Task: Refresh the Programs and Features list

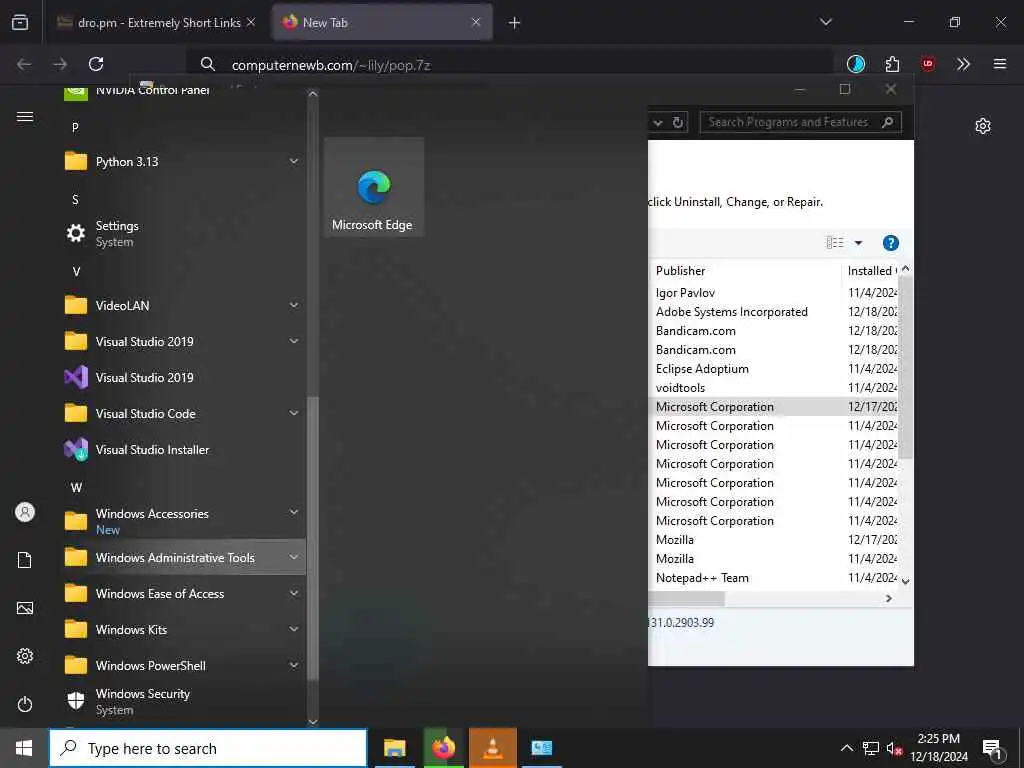Action: pos(678,122)
